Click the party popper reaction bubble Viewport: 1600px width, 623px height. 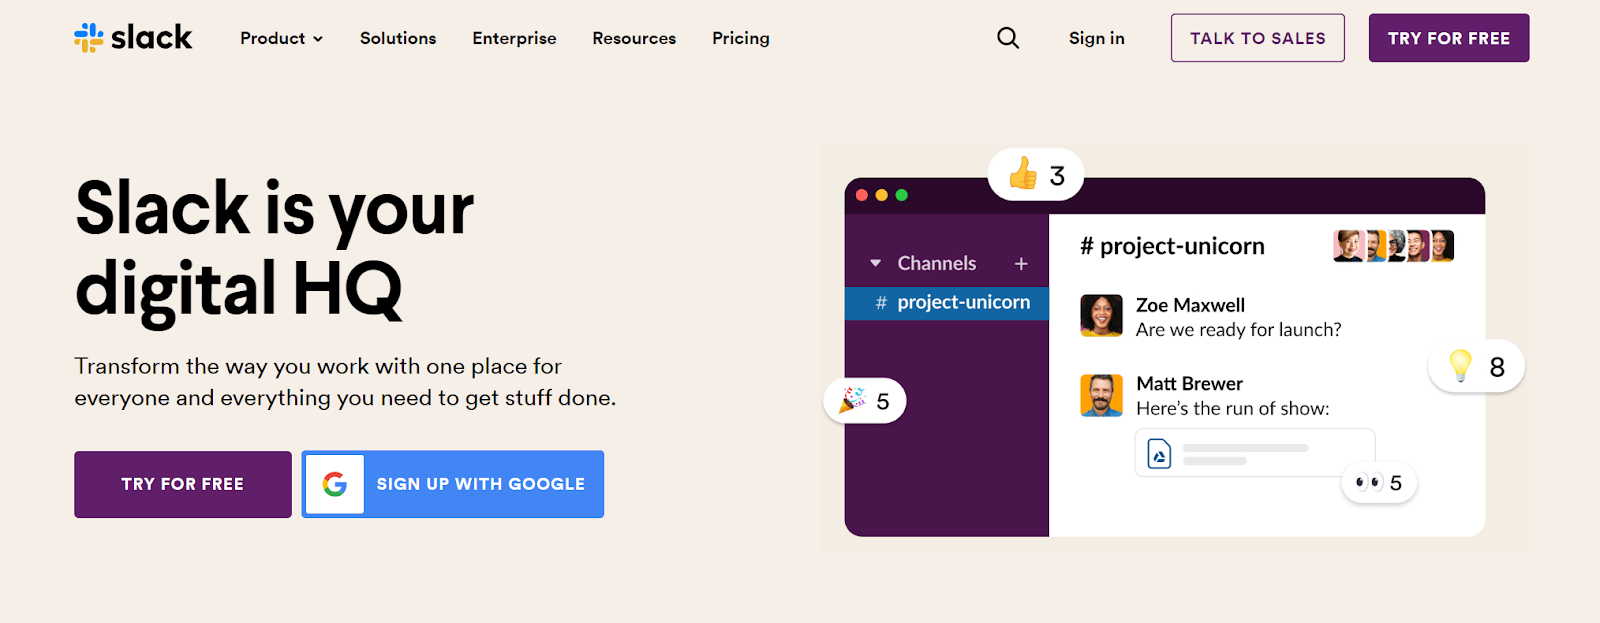point(865,401)
